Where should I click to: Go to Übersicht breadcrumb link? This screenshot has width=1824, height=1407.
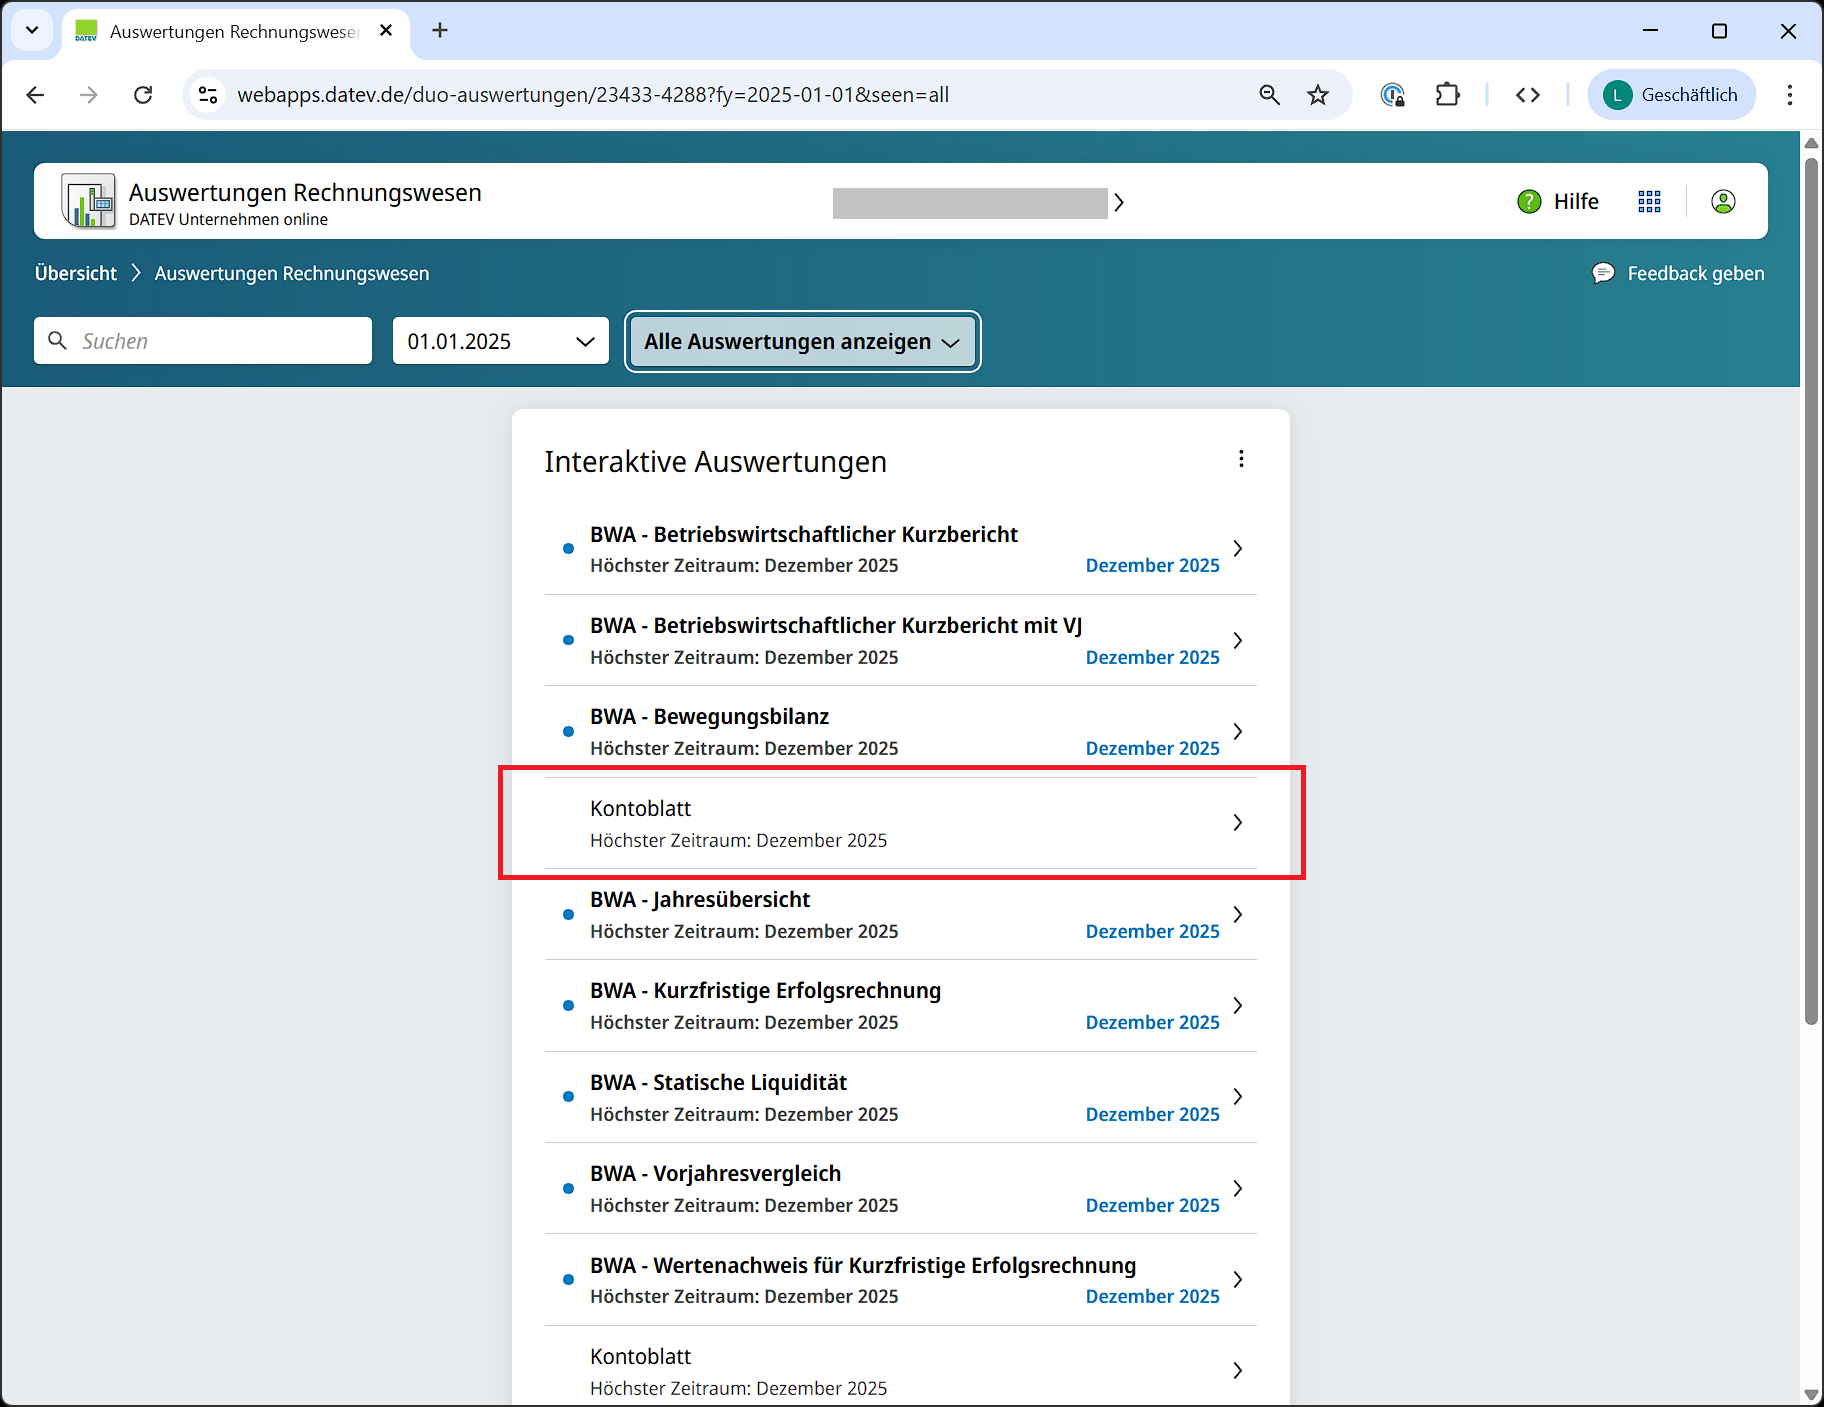pos(76,273)
